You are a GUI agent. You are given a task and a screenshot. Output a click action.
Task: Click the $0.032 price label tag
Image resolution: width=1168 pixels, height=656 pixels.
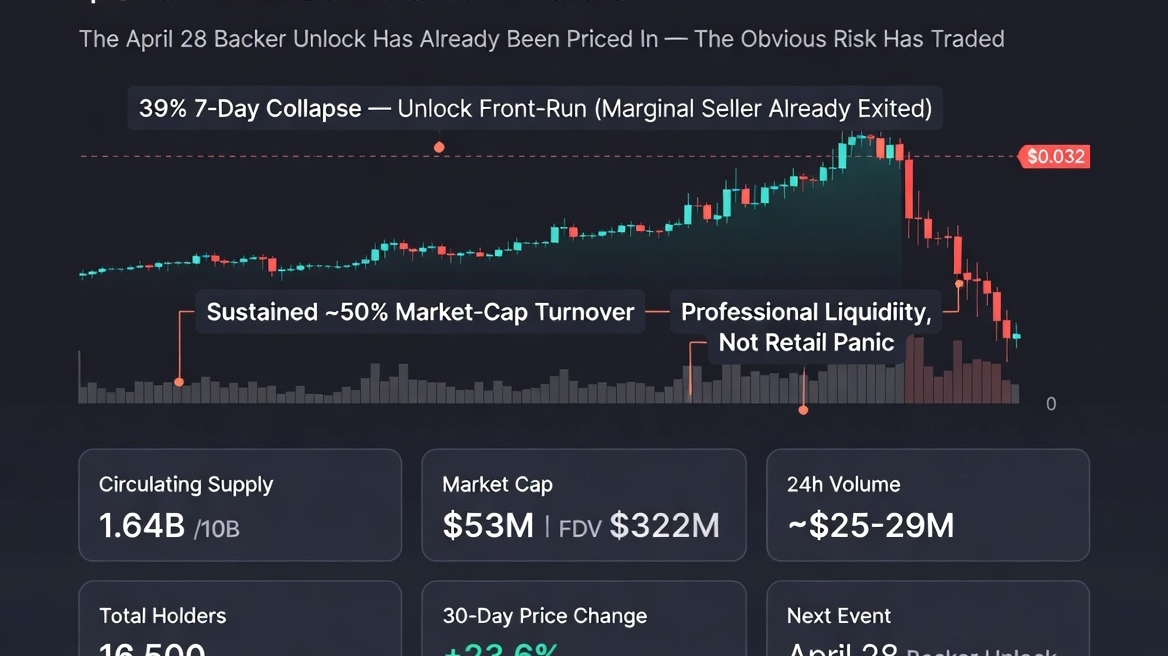[1056, 157]
